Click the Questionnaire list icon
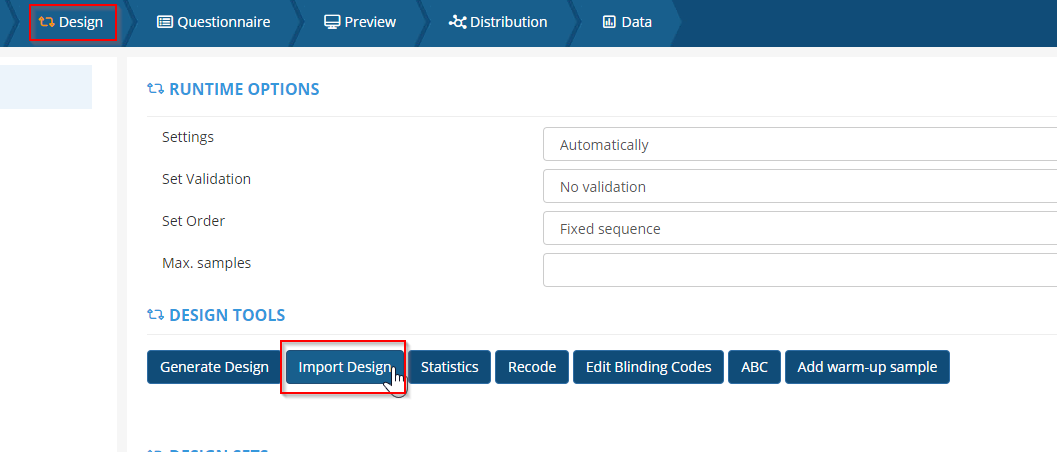The height and width of the screenshot is (452, 1057). click(165, 22)
